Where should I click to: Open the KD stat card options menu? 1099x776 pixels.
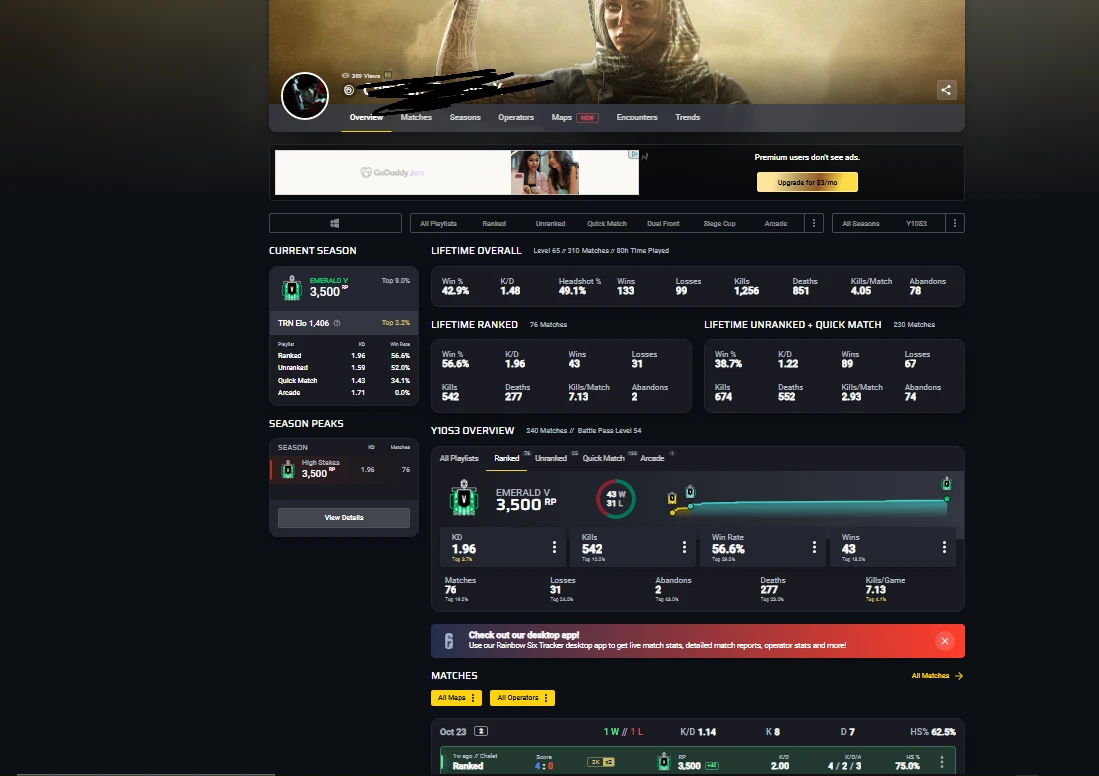(555, 547)
